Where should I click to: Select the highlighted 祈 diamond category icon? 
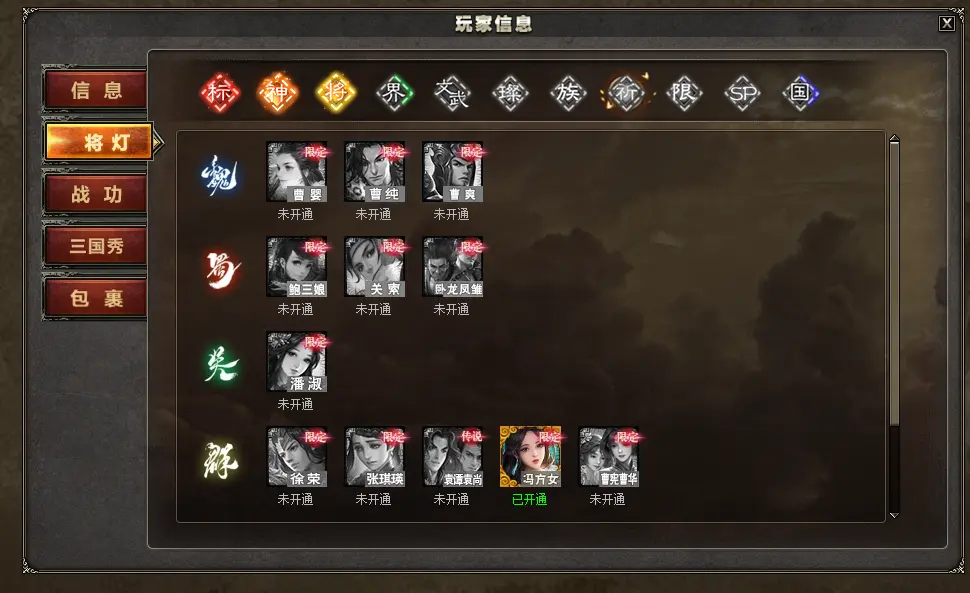point(626,93)
